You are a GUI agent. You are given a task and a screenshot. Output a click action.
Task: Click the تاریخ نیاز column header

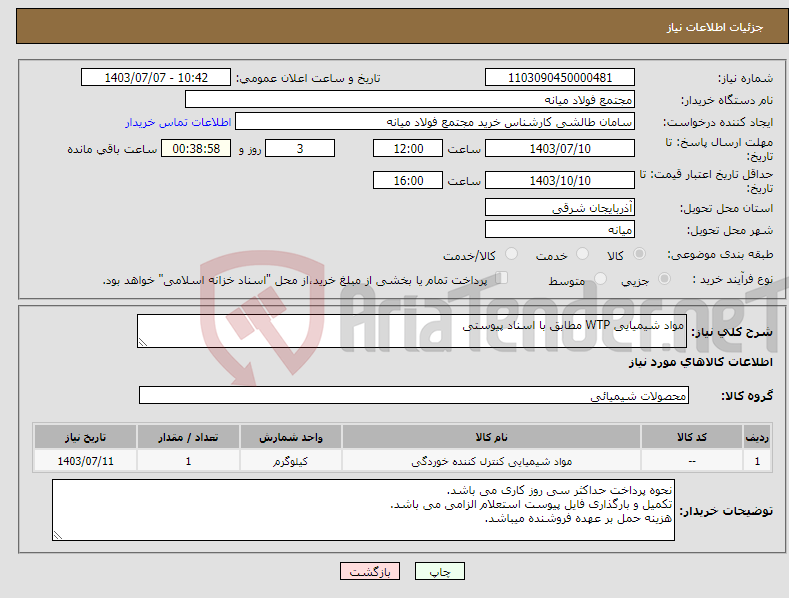[x=85, y=437]
